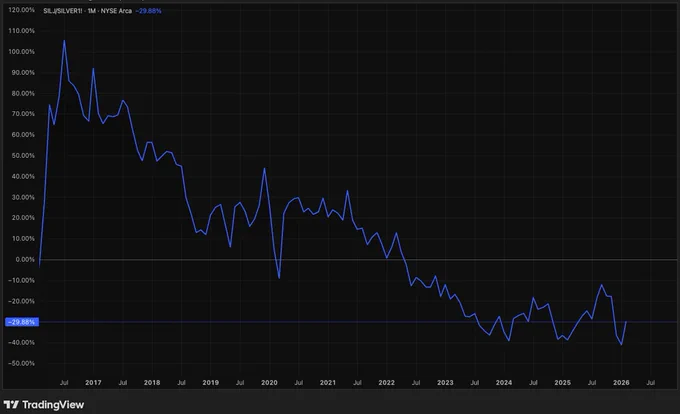The height and width of the screenshot is (414, 680).
Task: Click the 2018 time axis label
Action: coord(152,382)
